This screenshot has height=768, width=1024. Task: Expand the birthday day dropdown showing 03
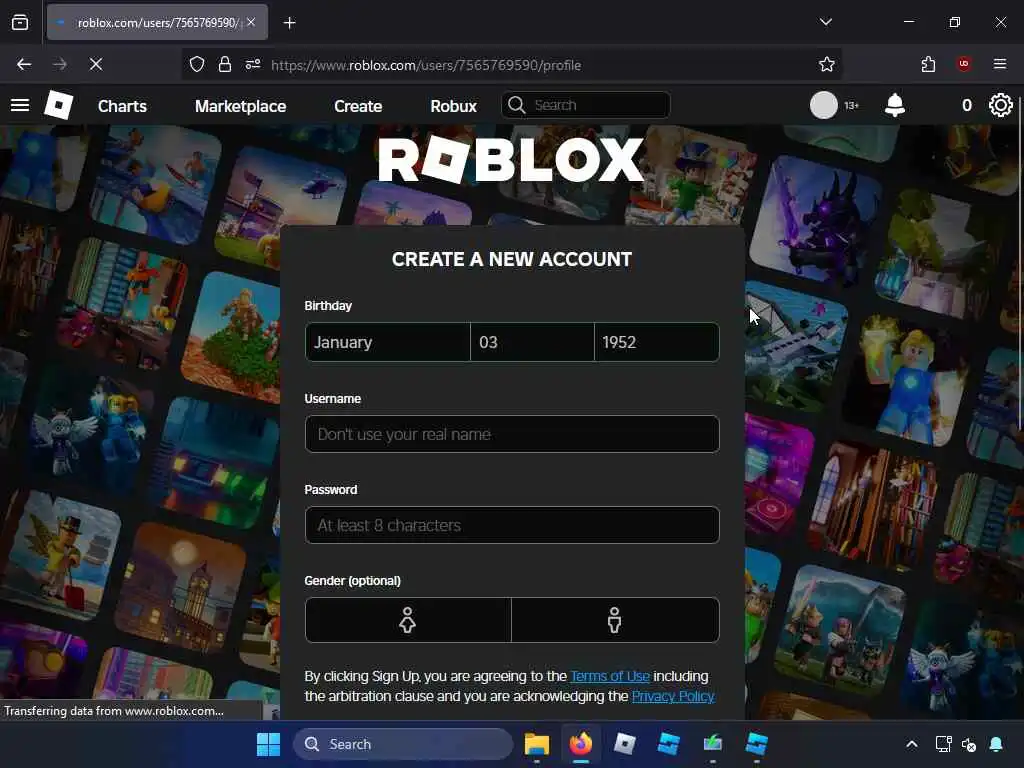(x=532, y=342)
